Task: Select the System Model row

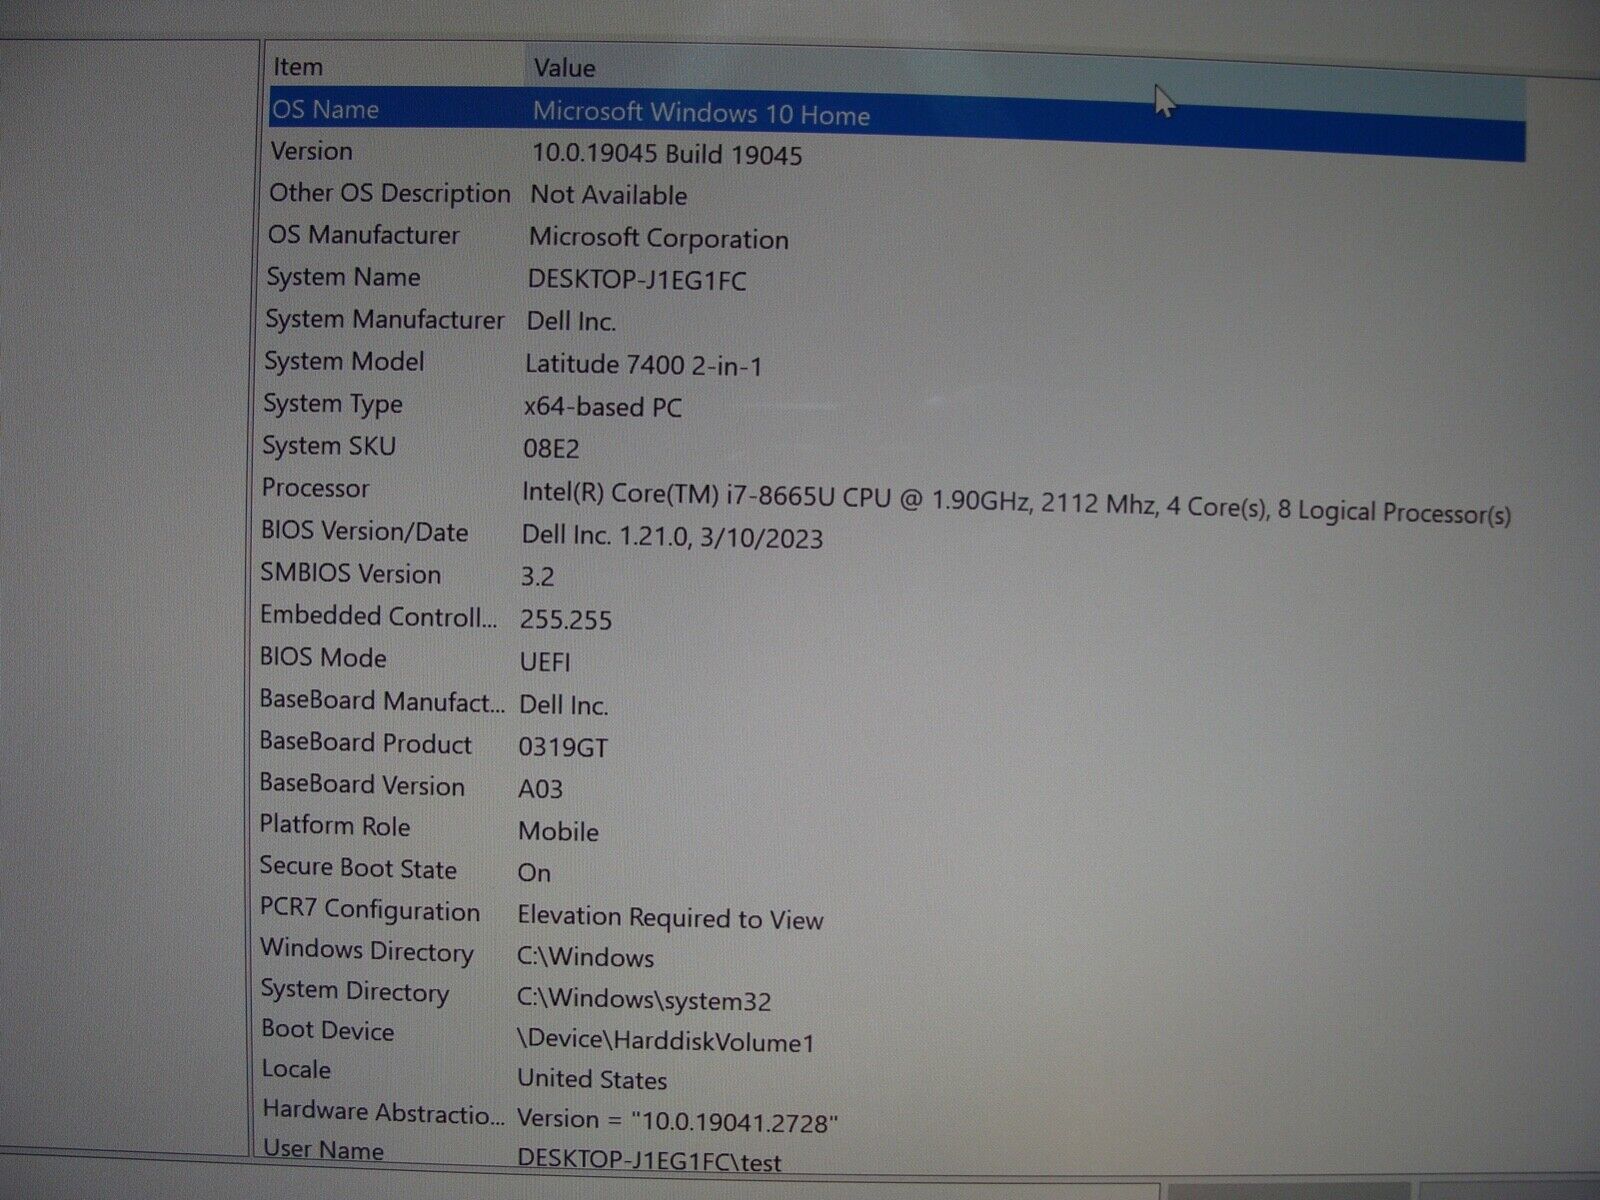Action: point(344,361)
